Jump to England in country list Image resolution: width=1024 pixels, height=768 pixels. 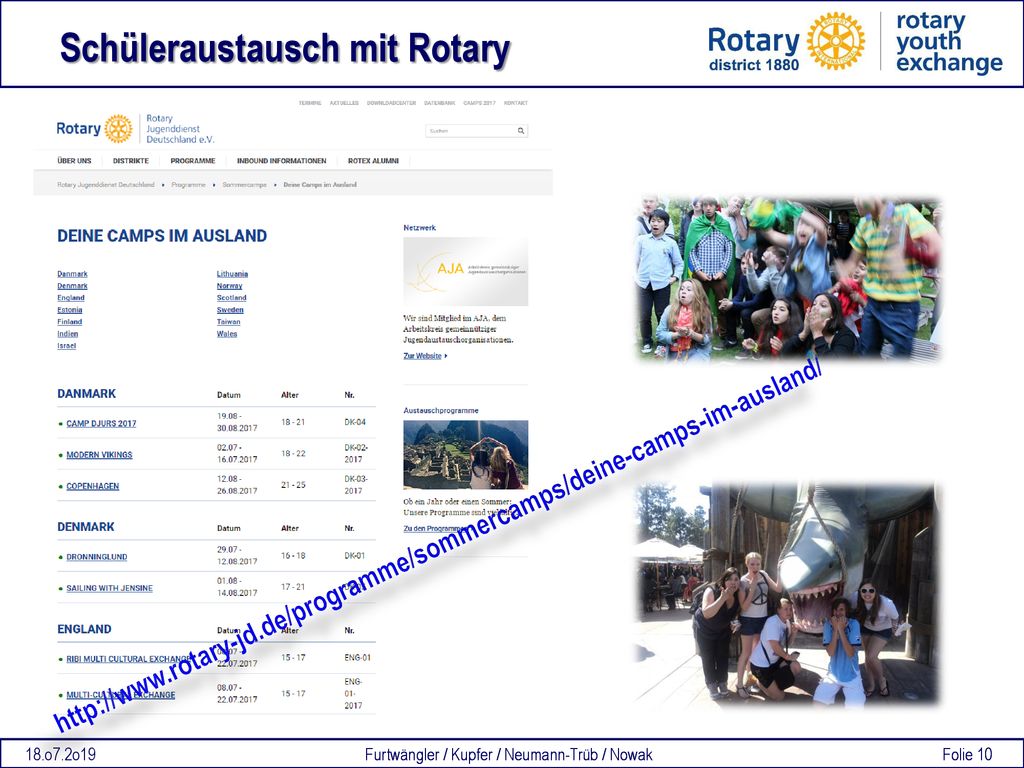71,298
